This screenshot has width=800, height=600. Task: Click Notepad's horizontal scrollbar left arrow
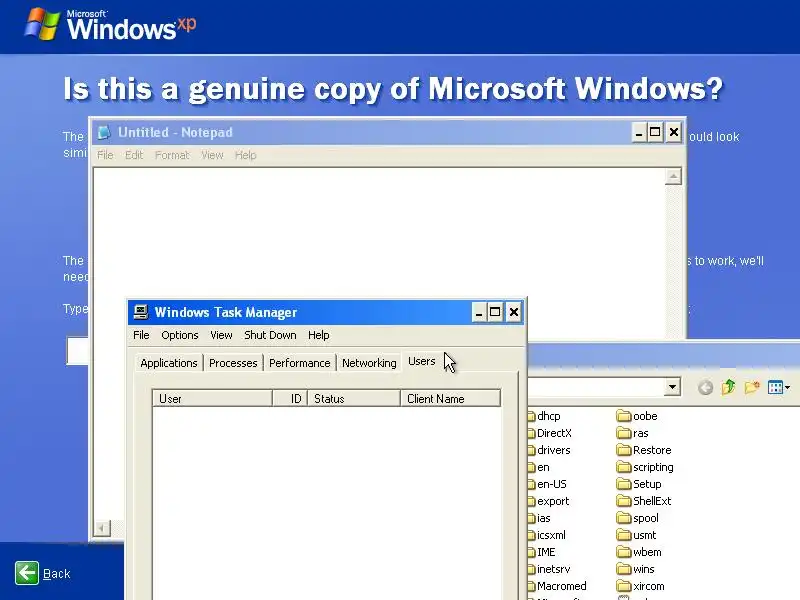point(102,528)
